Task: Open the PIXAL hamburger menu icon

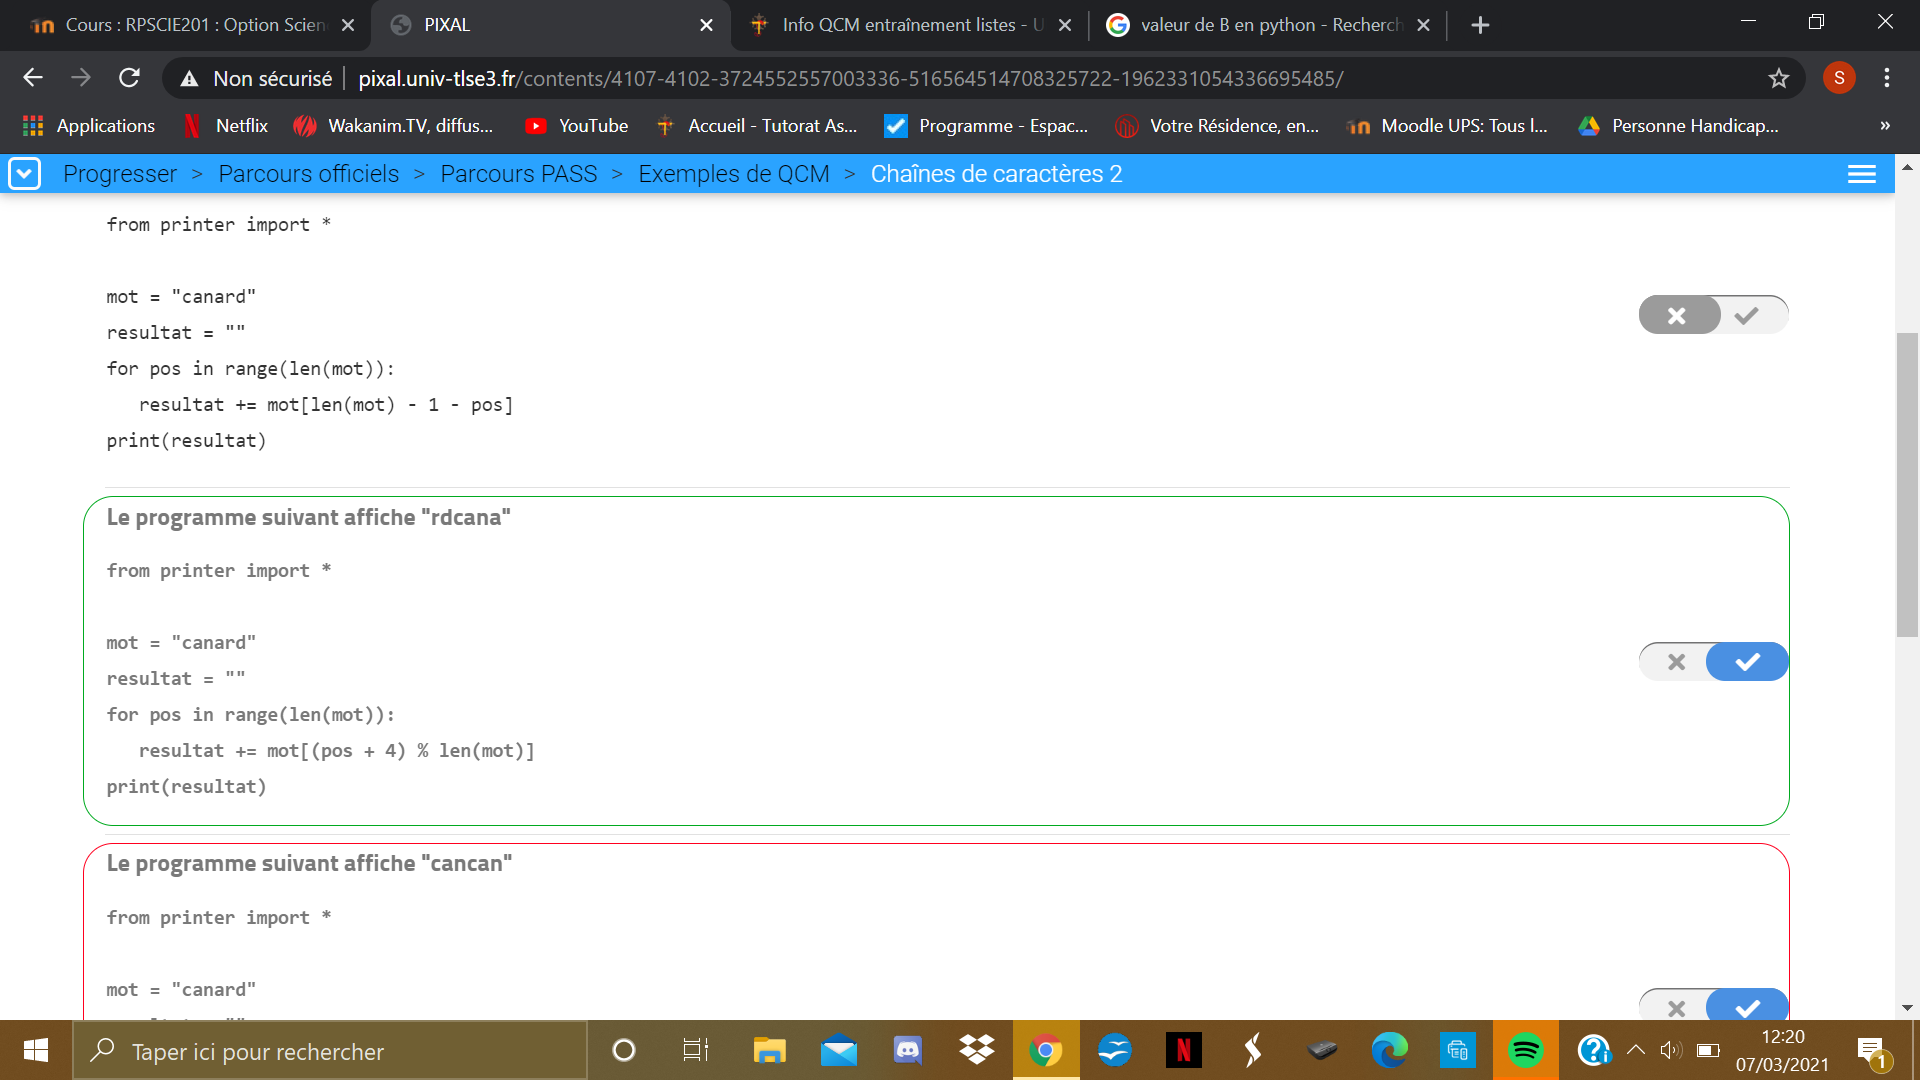Action: click(1861, 174)
